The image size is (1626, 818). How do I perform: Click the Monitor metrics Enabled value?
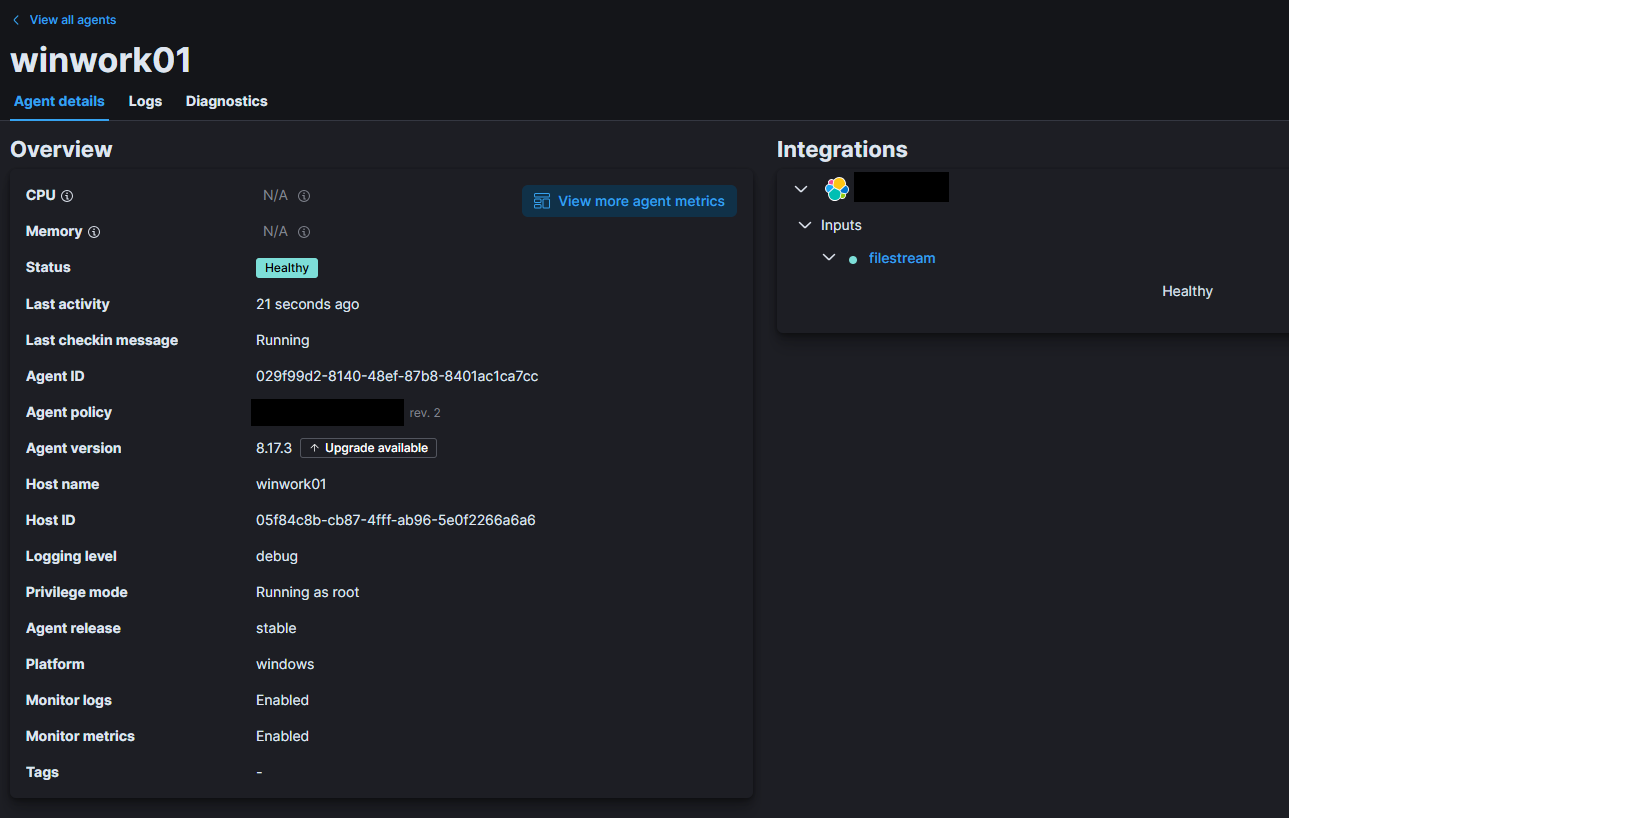282,736
